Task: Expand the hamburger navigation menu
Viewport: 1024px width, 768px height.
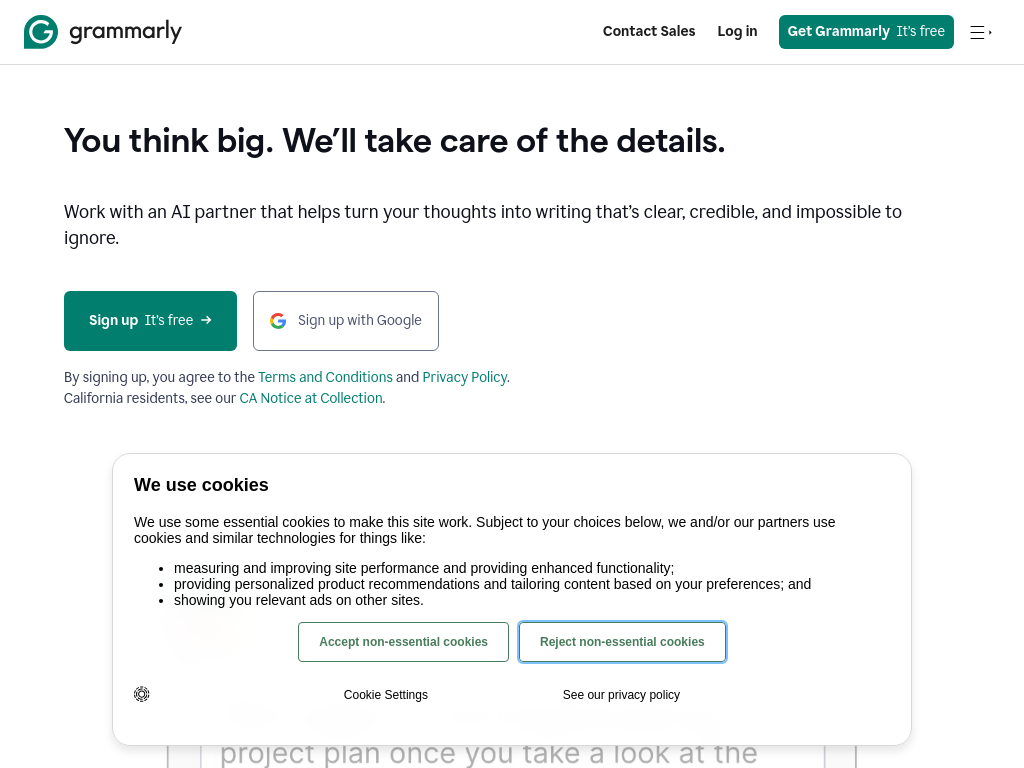Action: [979, 32]
